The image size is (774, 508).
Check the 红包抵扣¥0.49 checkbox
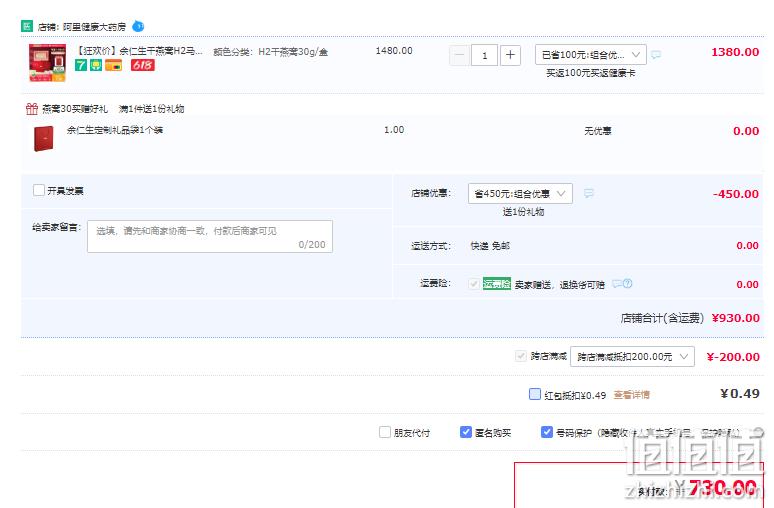click(x=535, y=394)
